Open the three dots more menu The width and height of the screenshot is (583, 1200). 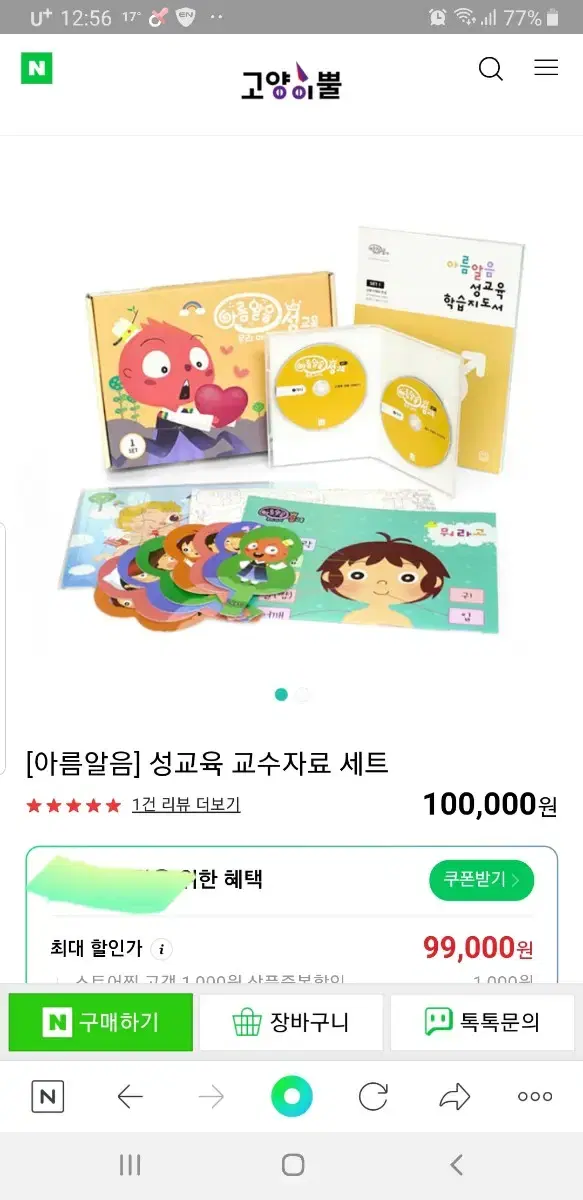pos(535,1097)
